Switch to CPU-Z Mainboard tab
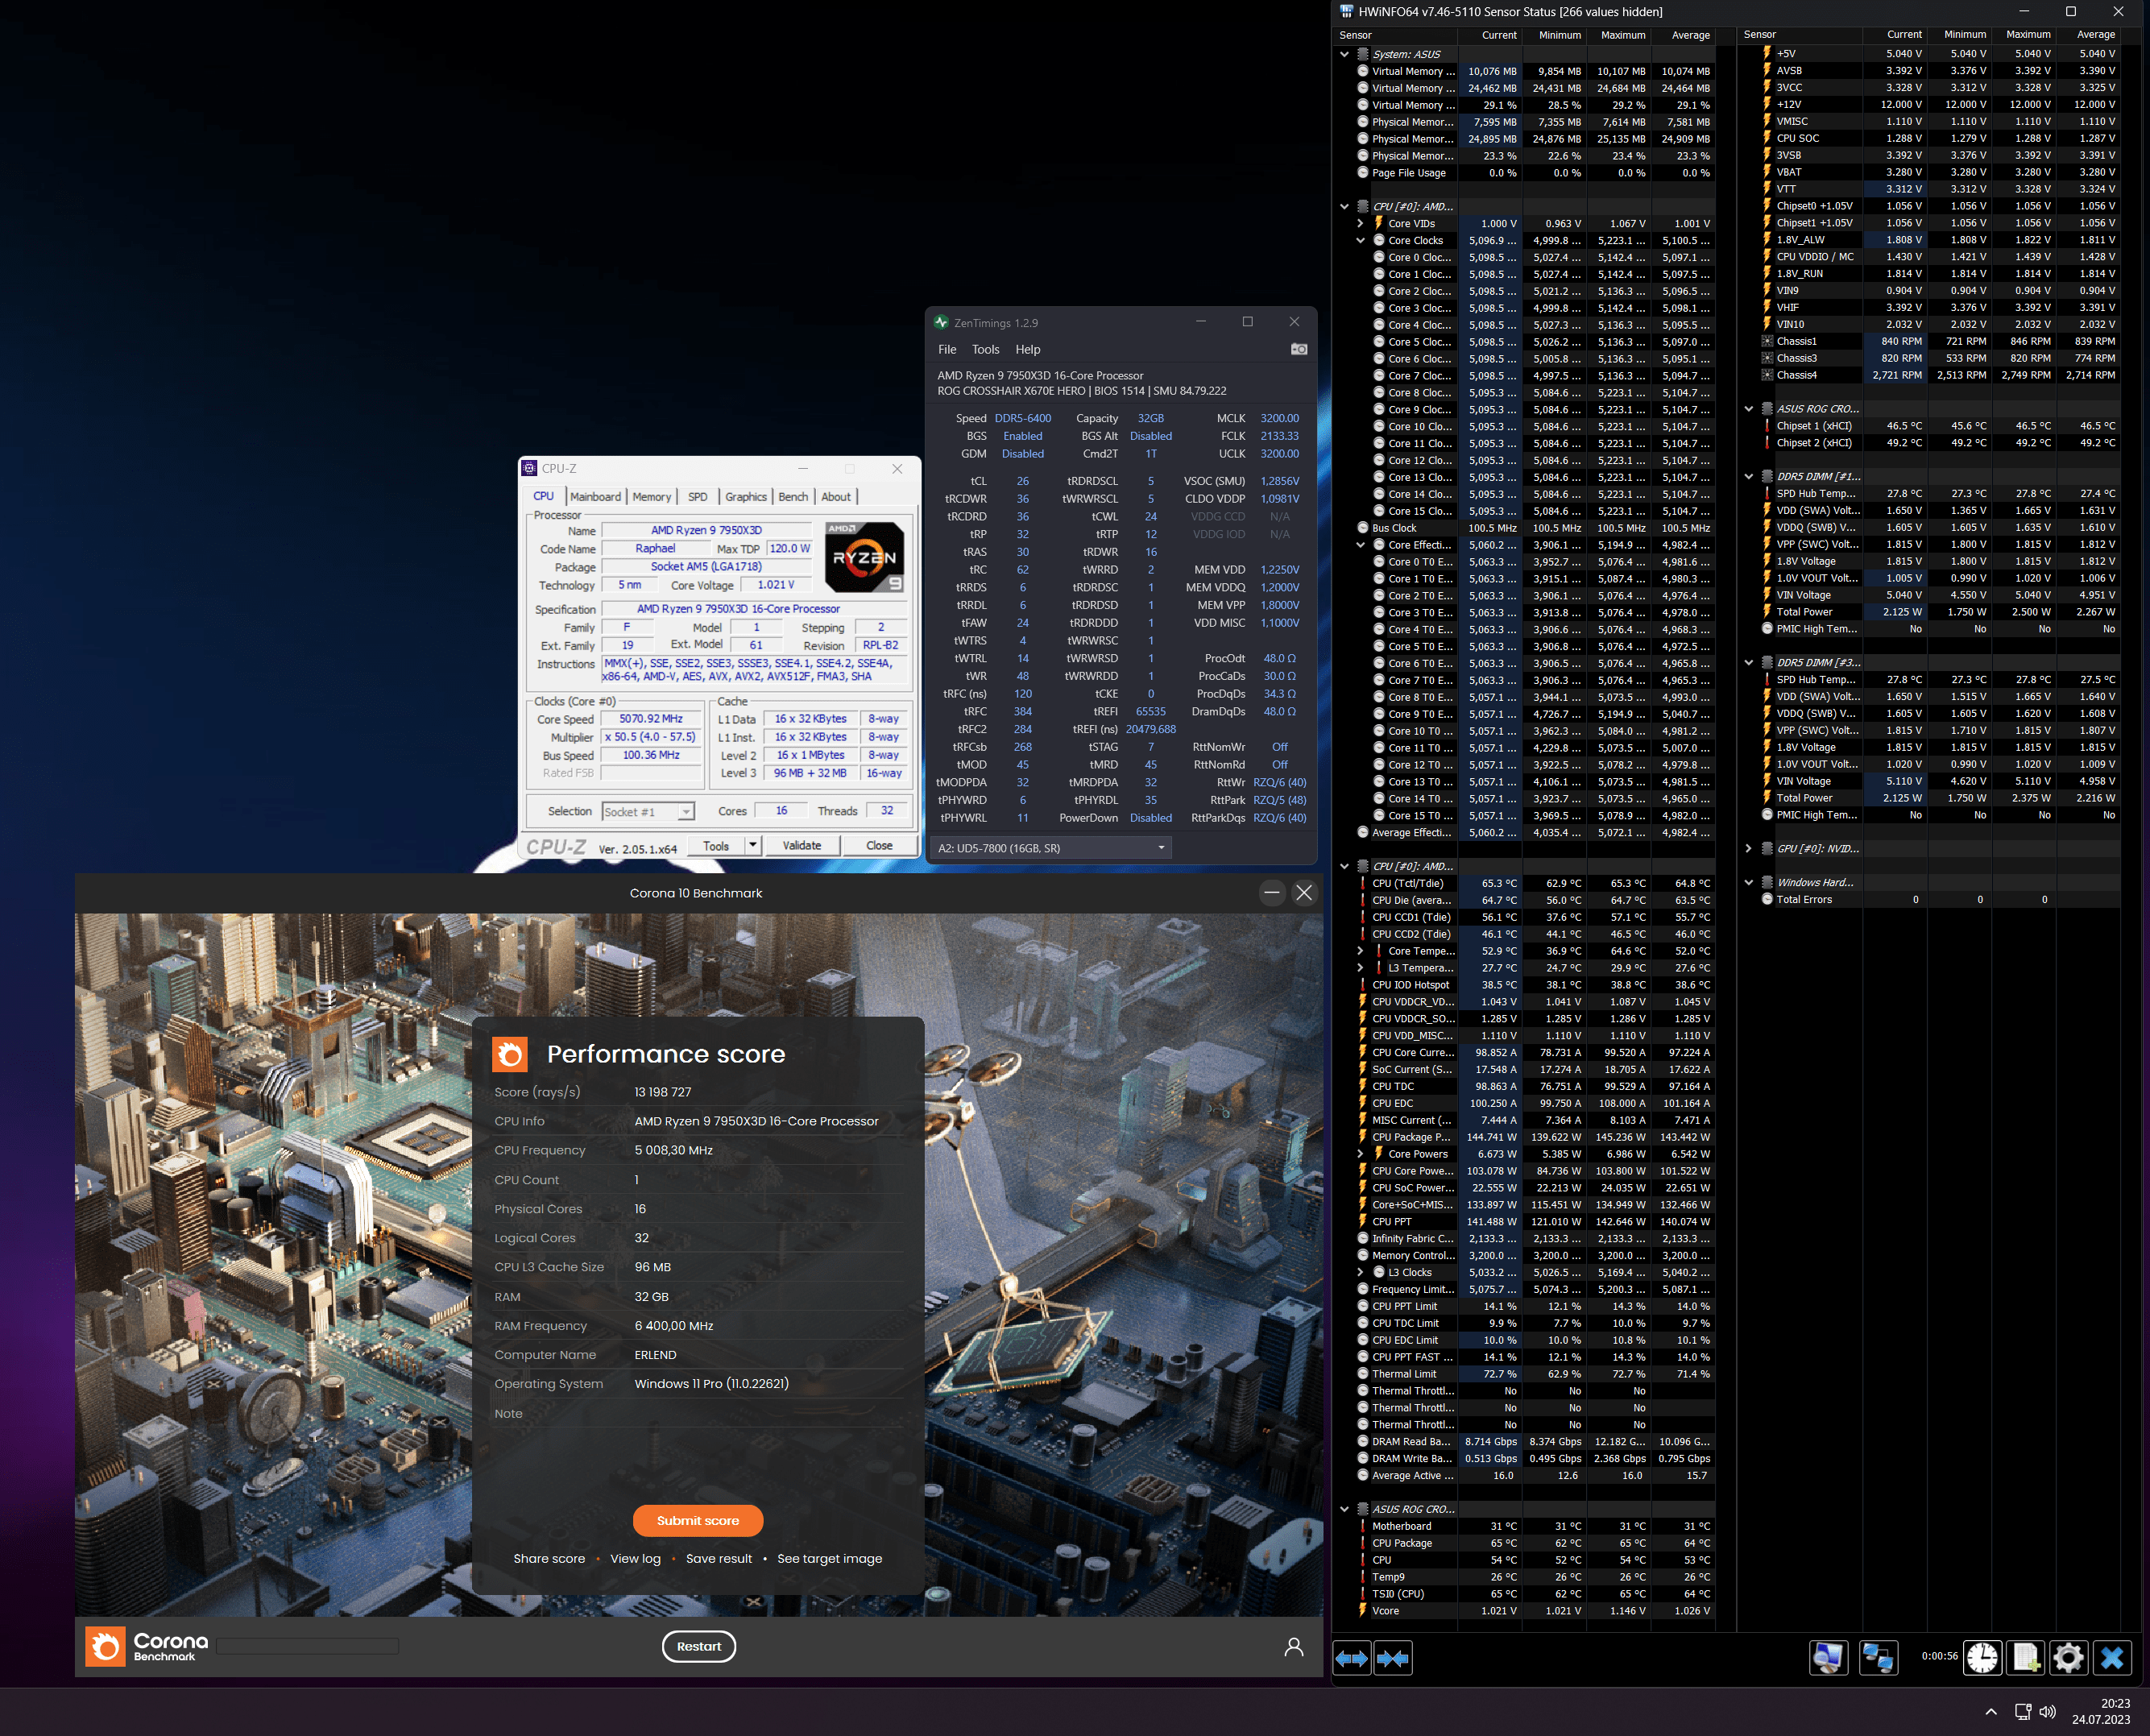2150x1736 pixels. coord(595,496)
